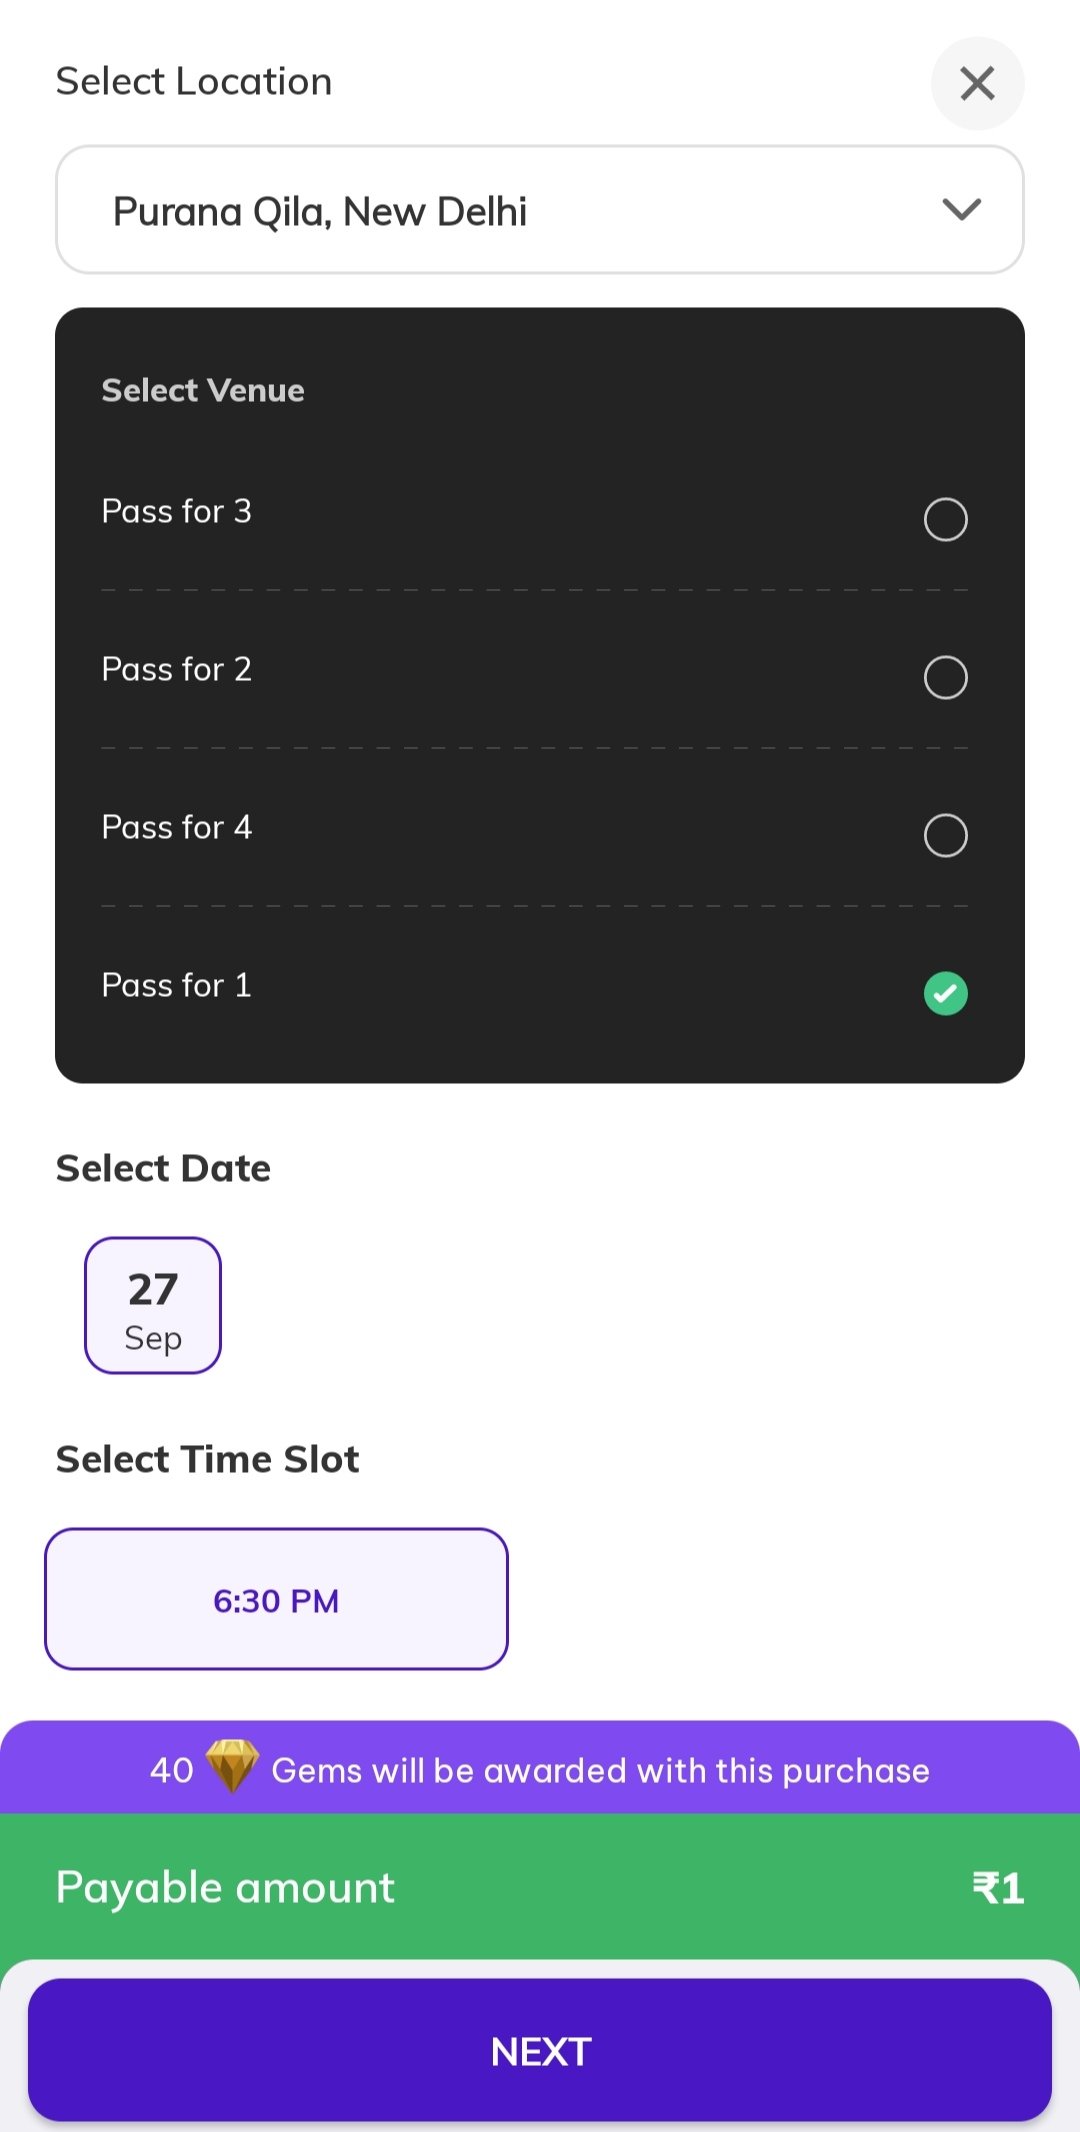The height and width of the screenshot is (2132, 1080).
Task: Click the Select Location title text
Action: tap(194, 82)
